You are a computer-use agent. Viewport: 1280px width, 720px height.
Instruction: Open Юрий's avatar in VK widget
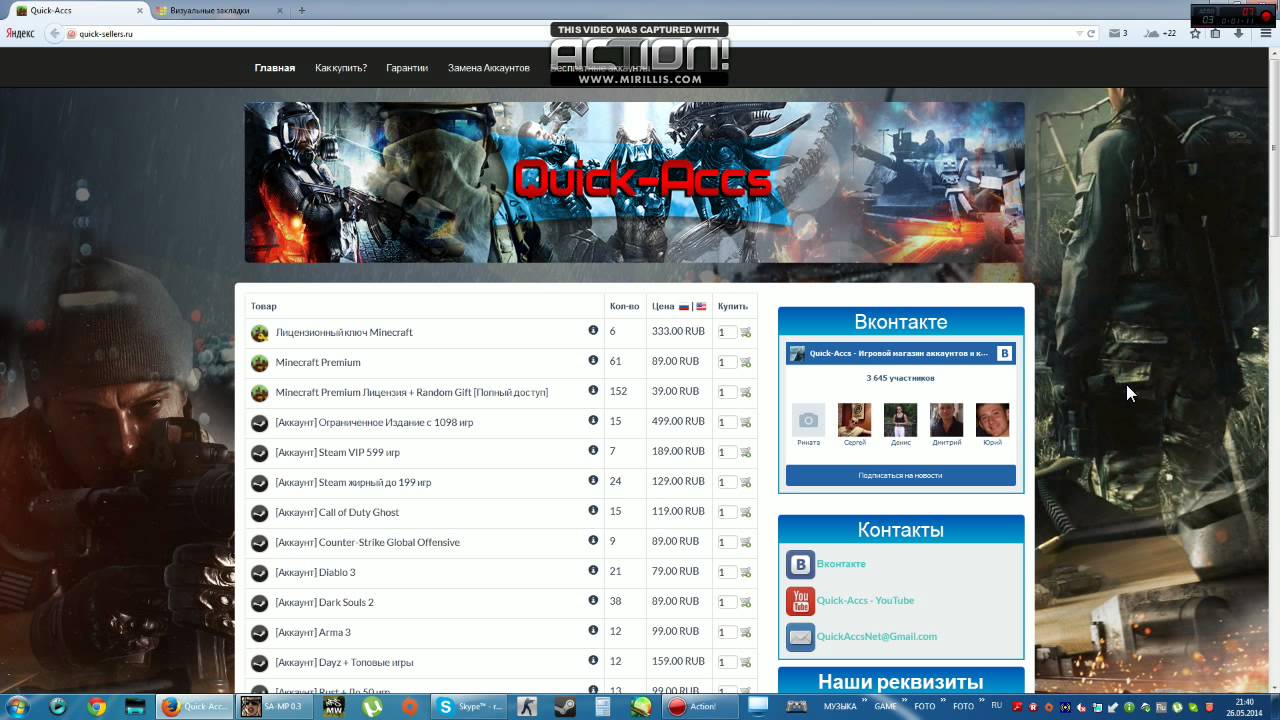(x=992, y=420)
